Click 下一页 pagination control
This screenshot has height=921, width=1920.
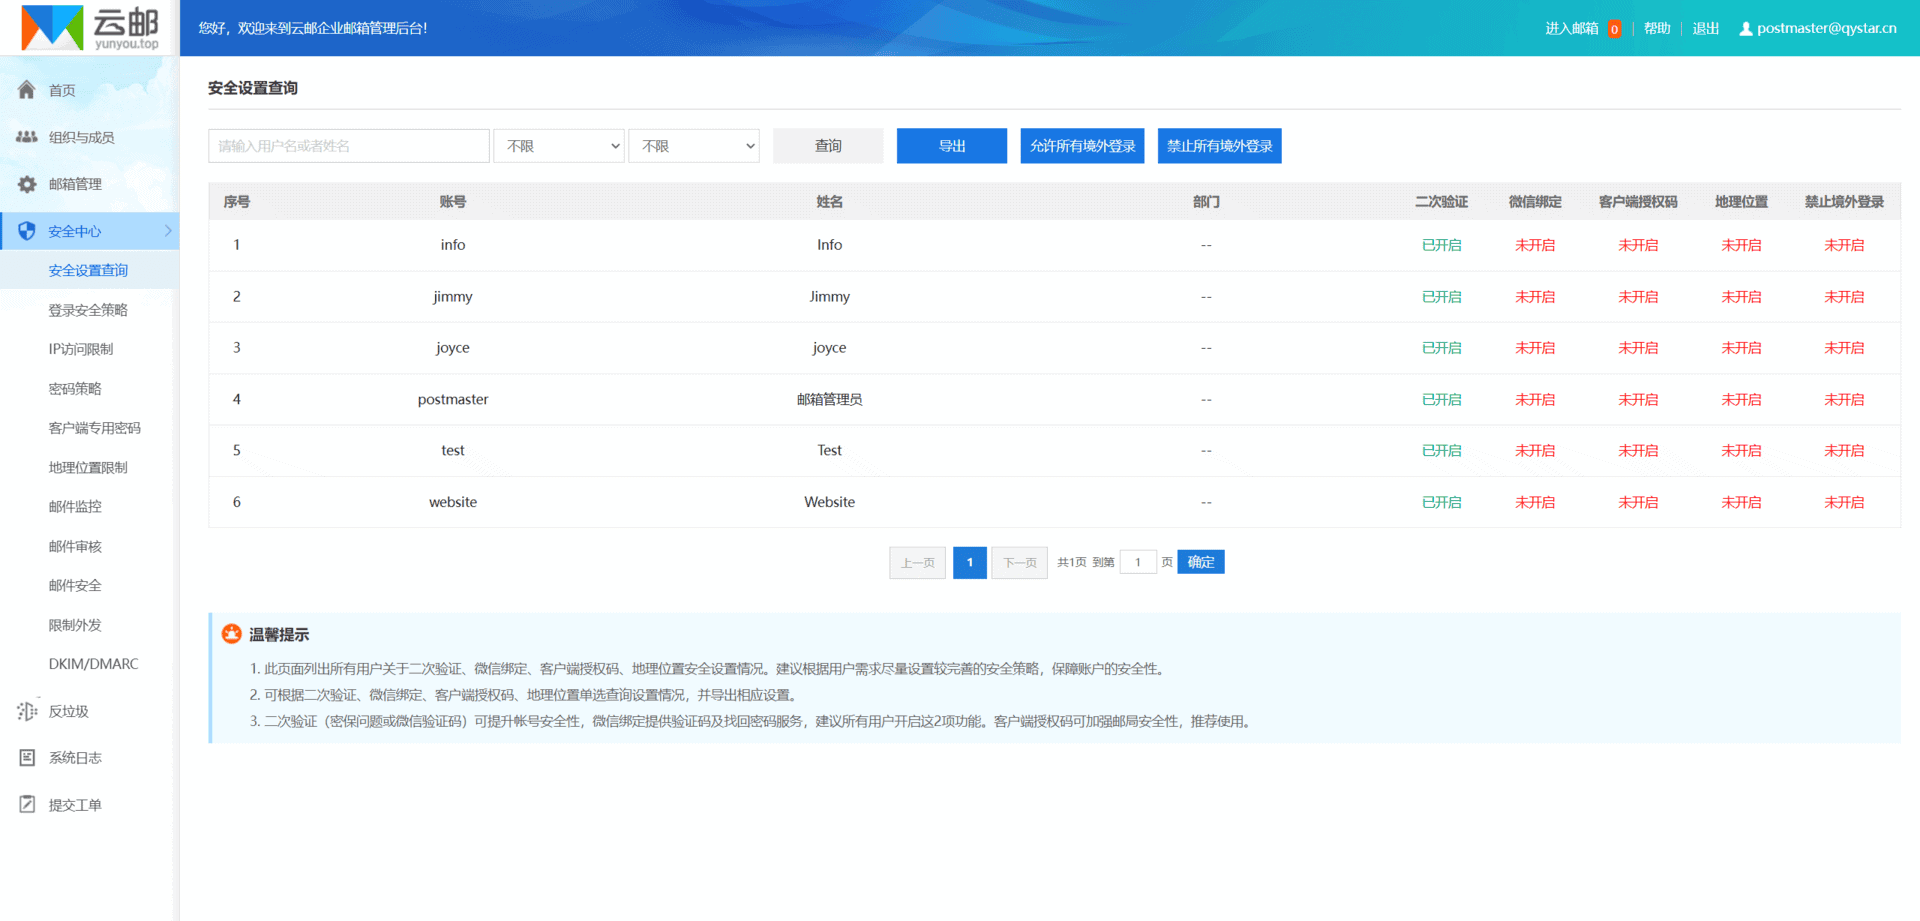pyautogui.click(x=1019, y=562)
